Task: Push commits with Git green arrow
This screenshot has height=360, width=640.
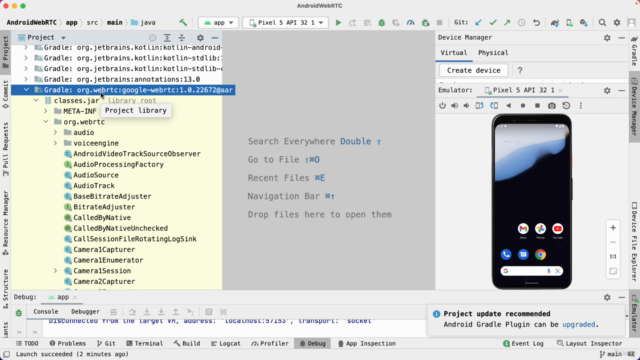Action: coord(507,22)
